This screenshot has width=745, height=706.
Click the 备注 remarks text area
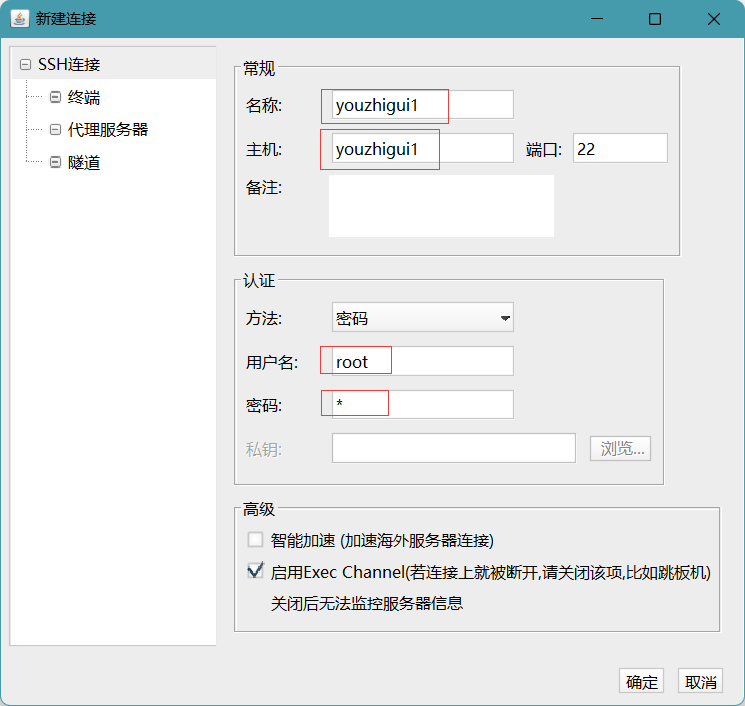441,206
